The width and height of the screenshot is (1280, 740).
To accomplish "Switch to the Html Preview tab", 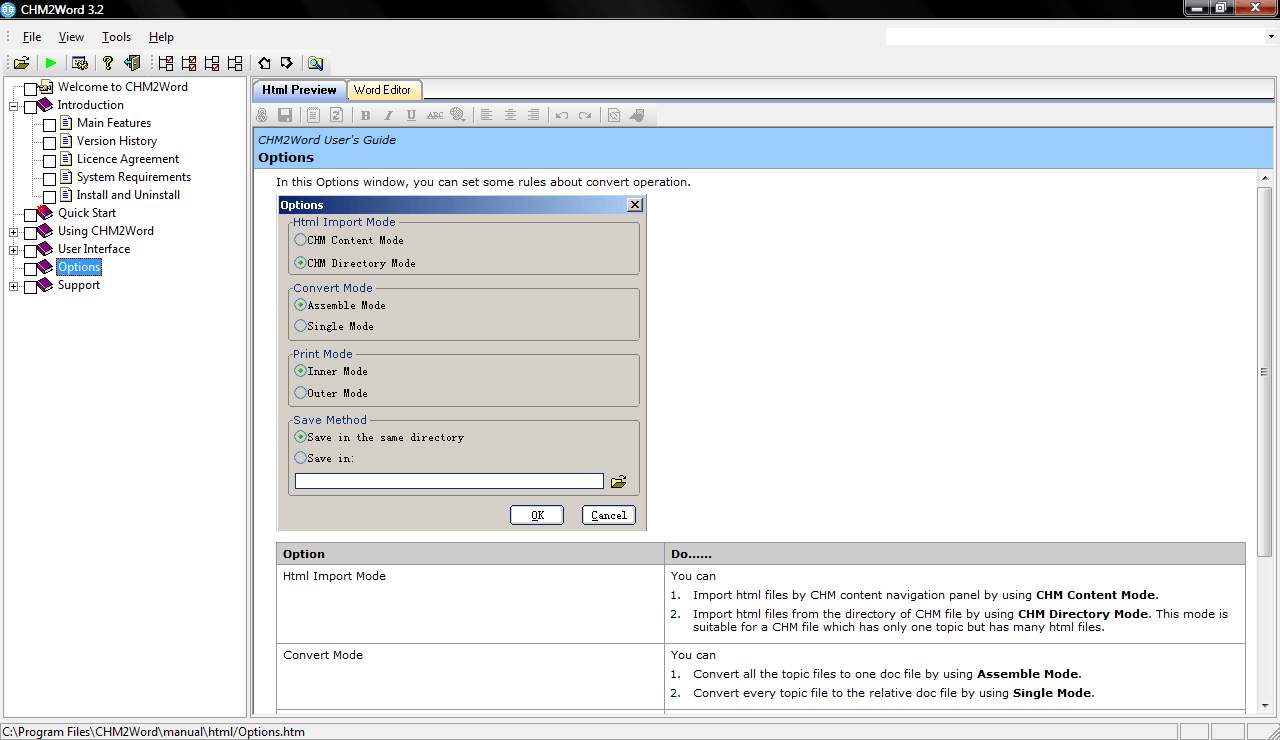I will [299, 90].
